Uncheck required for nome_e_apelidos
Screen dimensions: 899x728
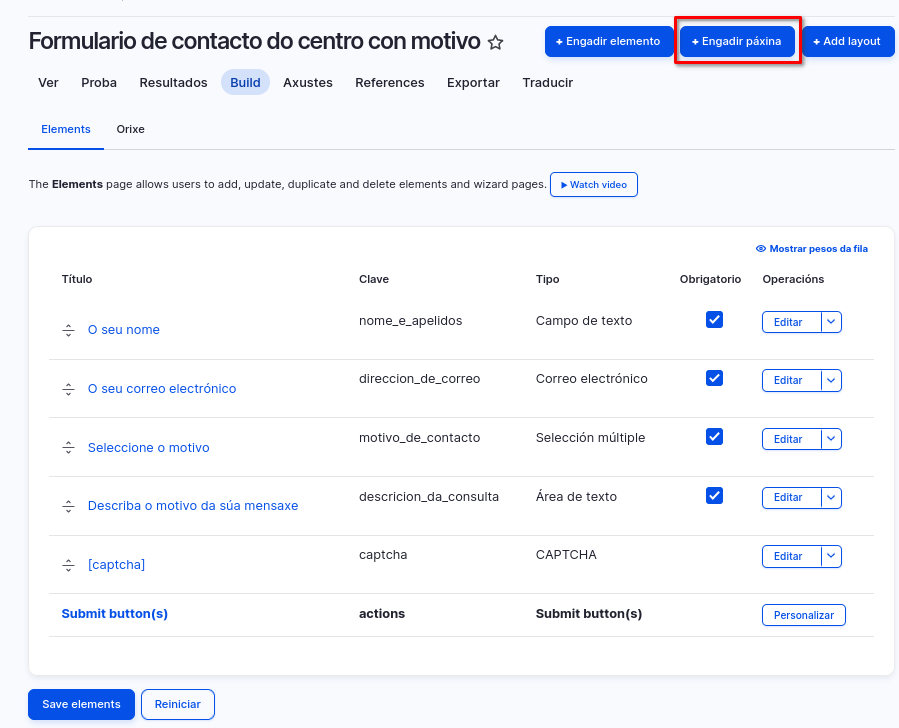714,320
